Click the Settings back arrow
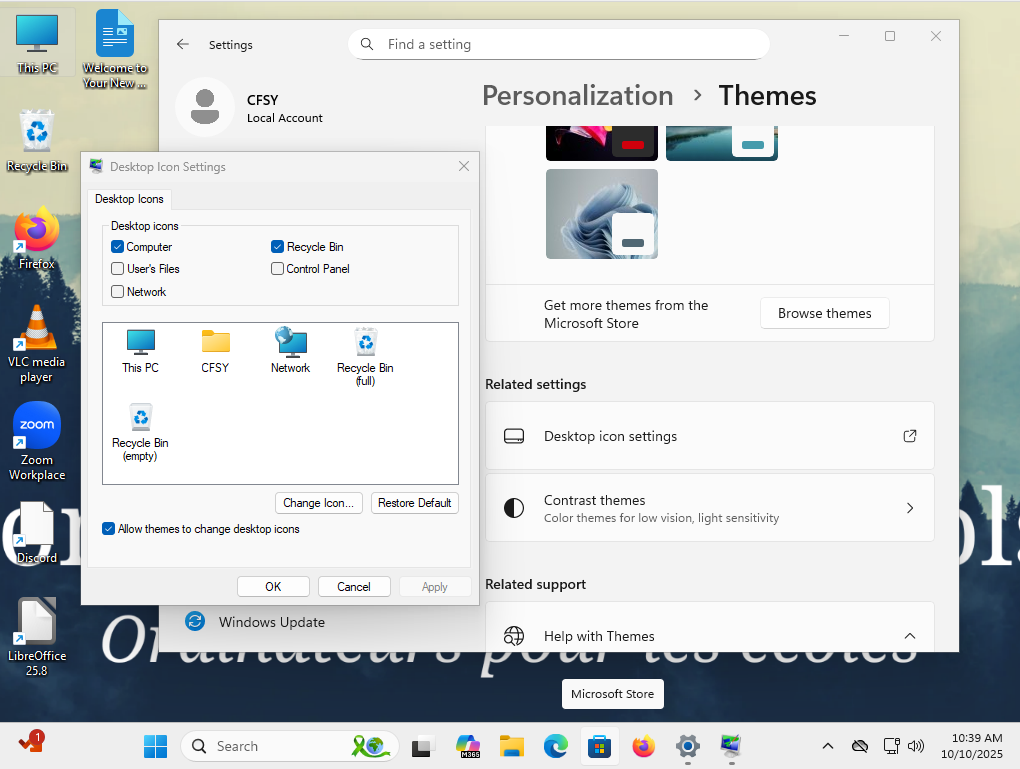 pyautogui.click(x=182, y=44)
